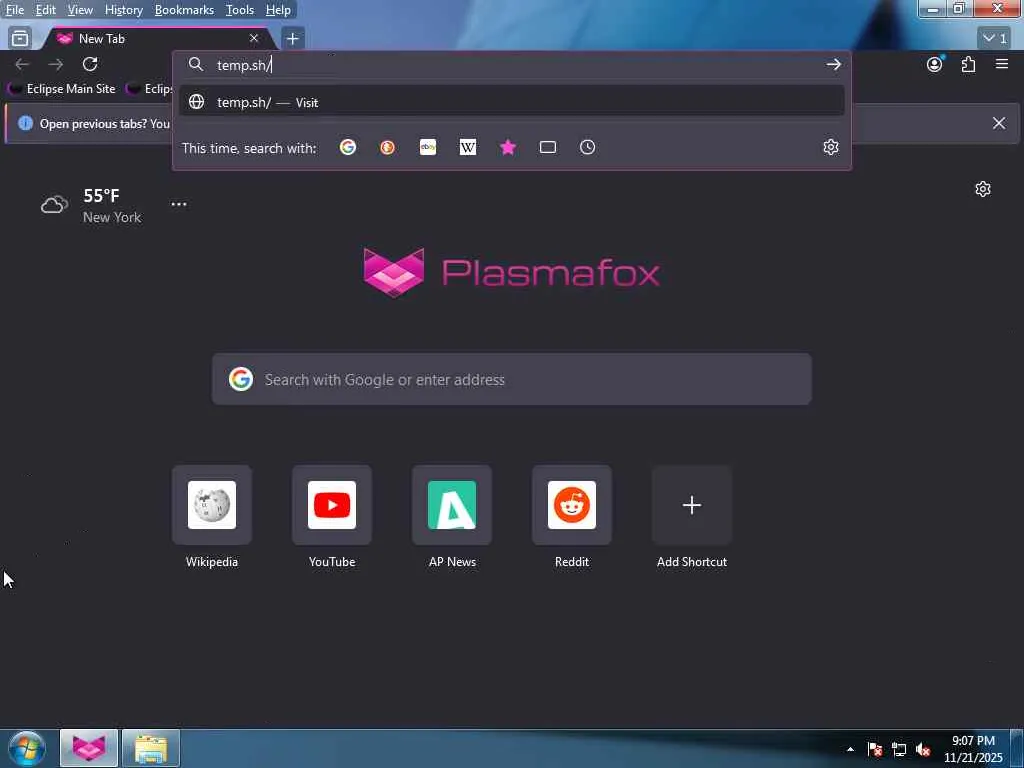
Task: Open the Tools menu
Action: coord(239,10)
